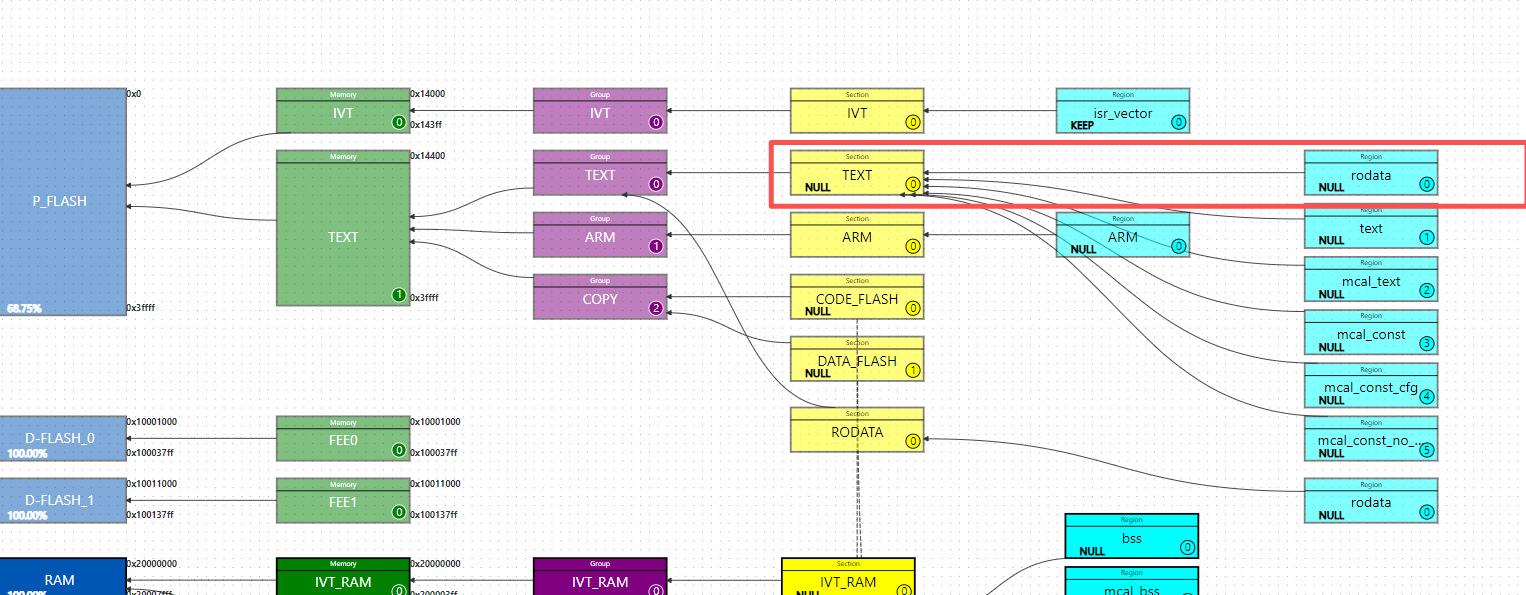Click the 100.00% label on D-FLASH_0
The width and height of the screenshot is (1526, 595).
(28, 453)
